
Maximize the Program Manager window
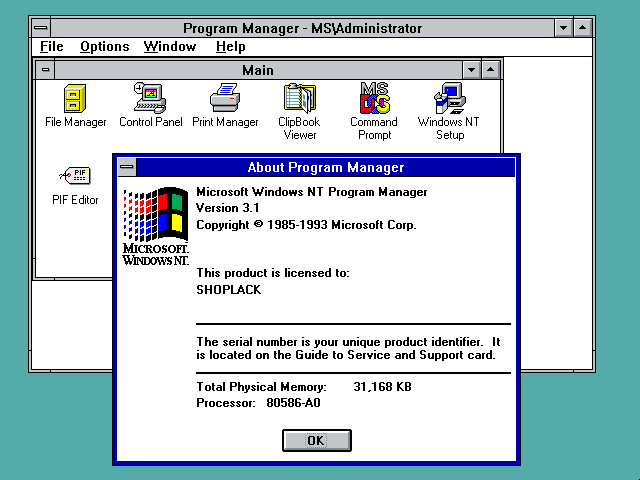583,28
